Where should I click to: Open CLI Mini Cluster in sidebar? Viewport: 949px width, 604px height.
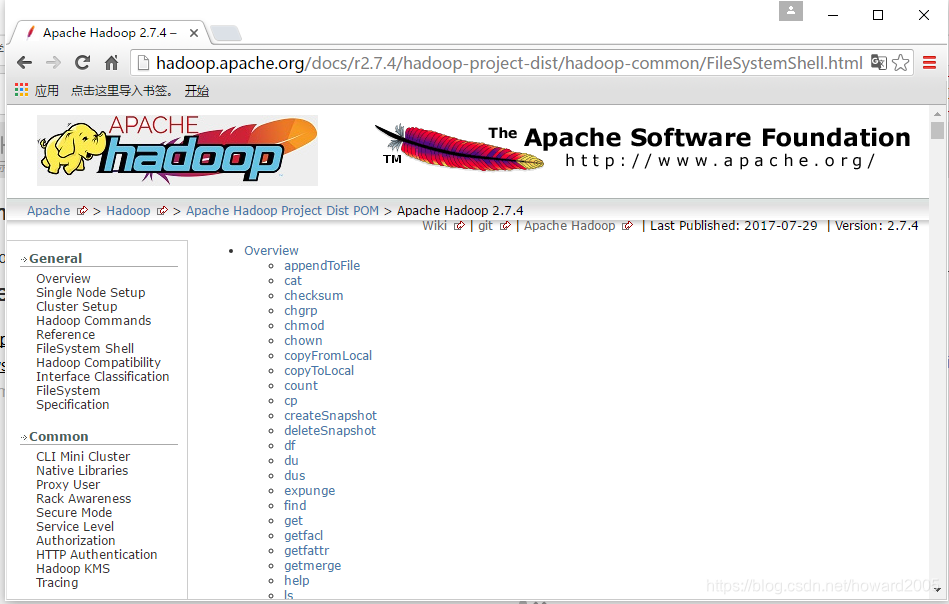83,456
